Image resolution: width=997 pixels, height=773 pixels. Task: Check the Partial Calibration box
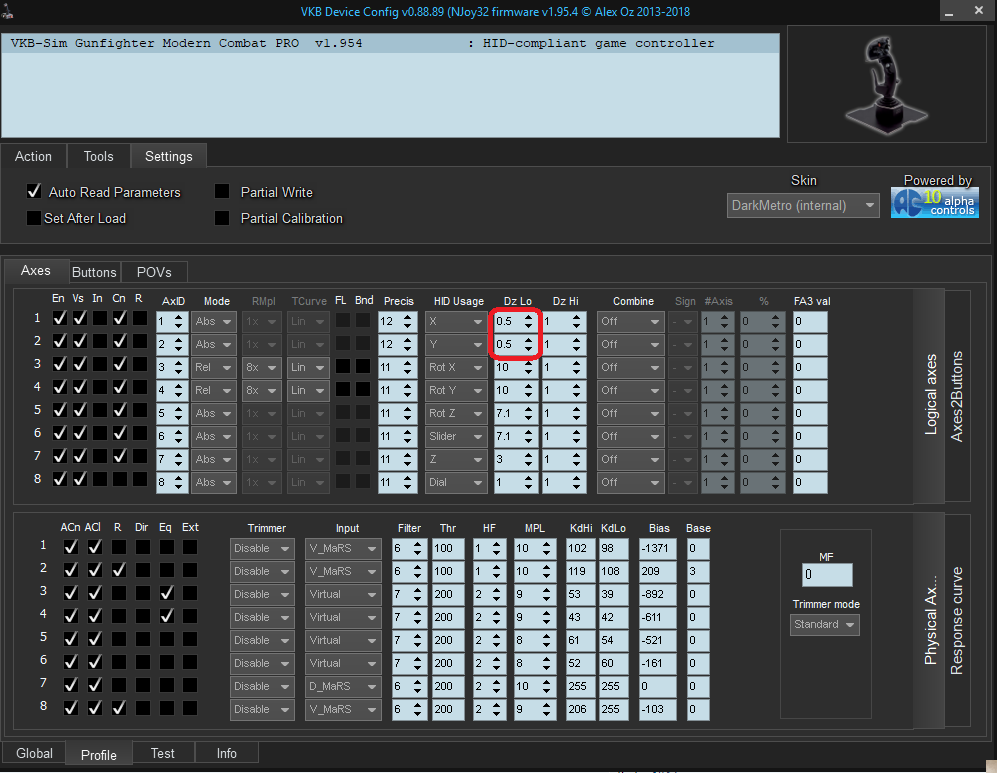tap(222, 218)
